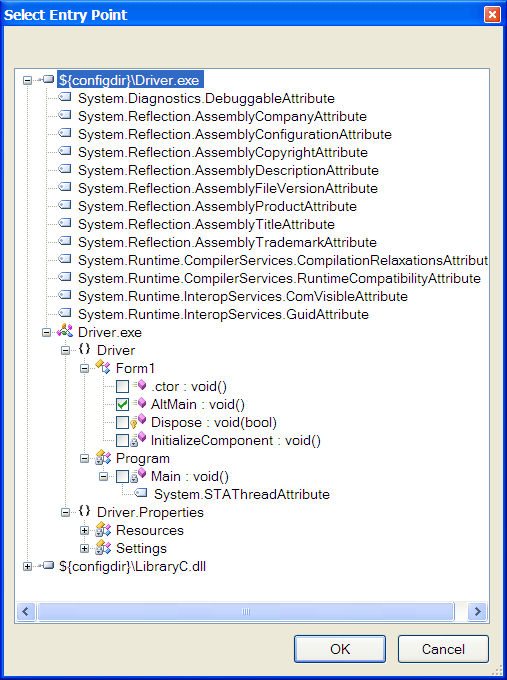Select the System.STAThreadAttribute label

tap(242, 494)
